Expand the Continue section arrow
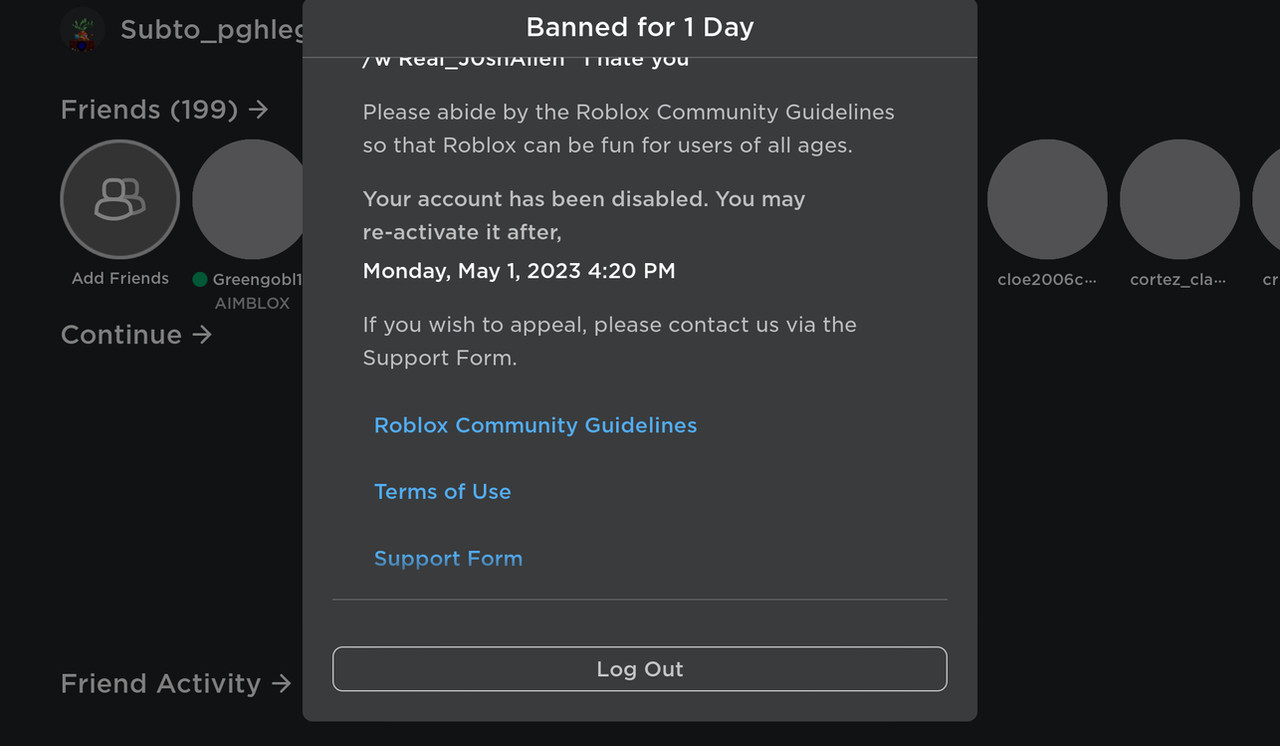This screenshot has height=746, width=1280. (x=203, y=334)
